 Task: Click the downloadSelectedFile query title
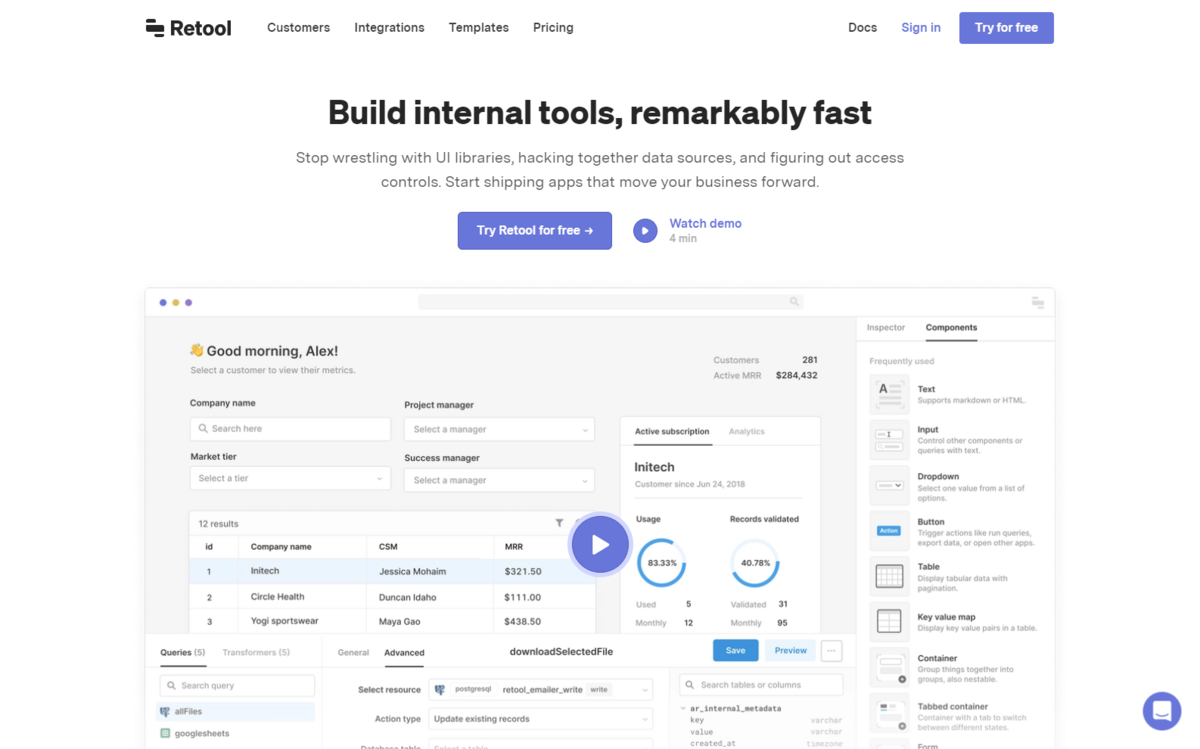[x=561, y=651]
